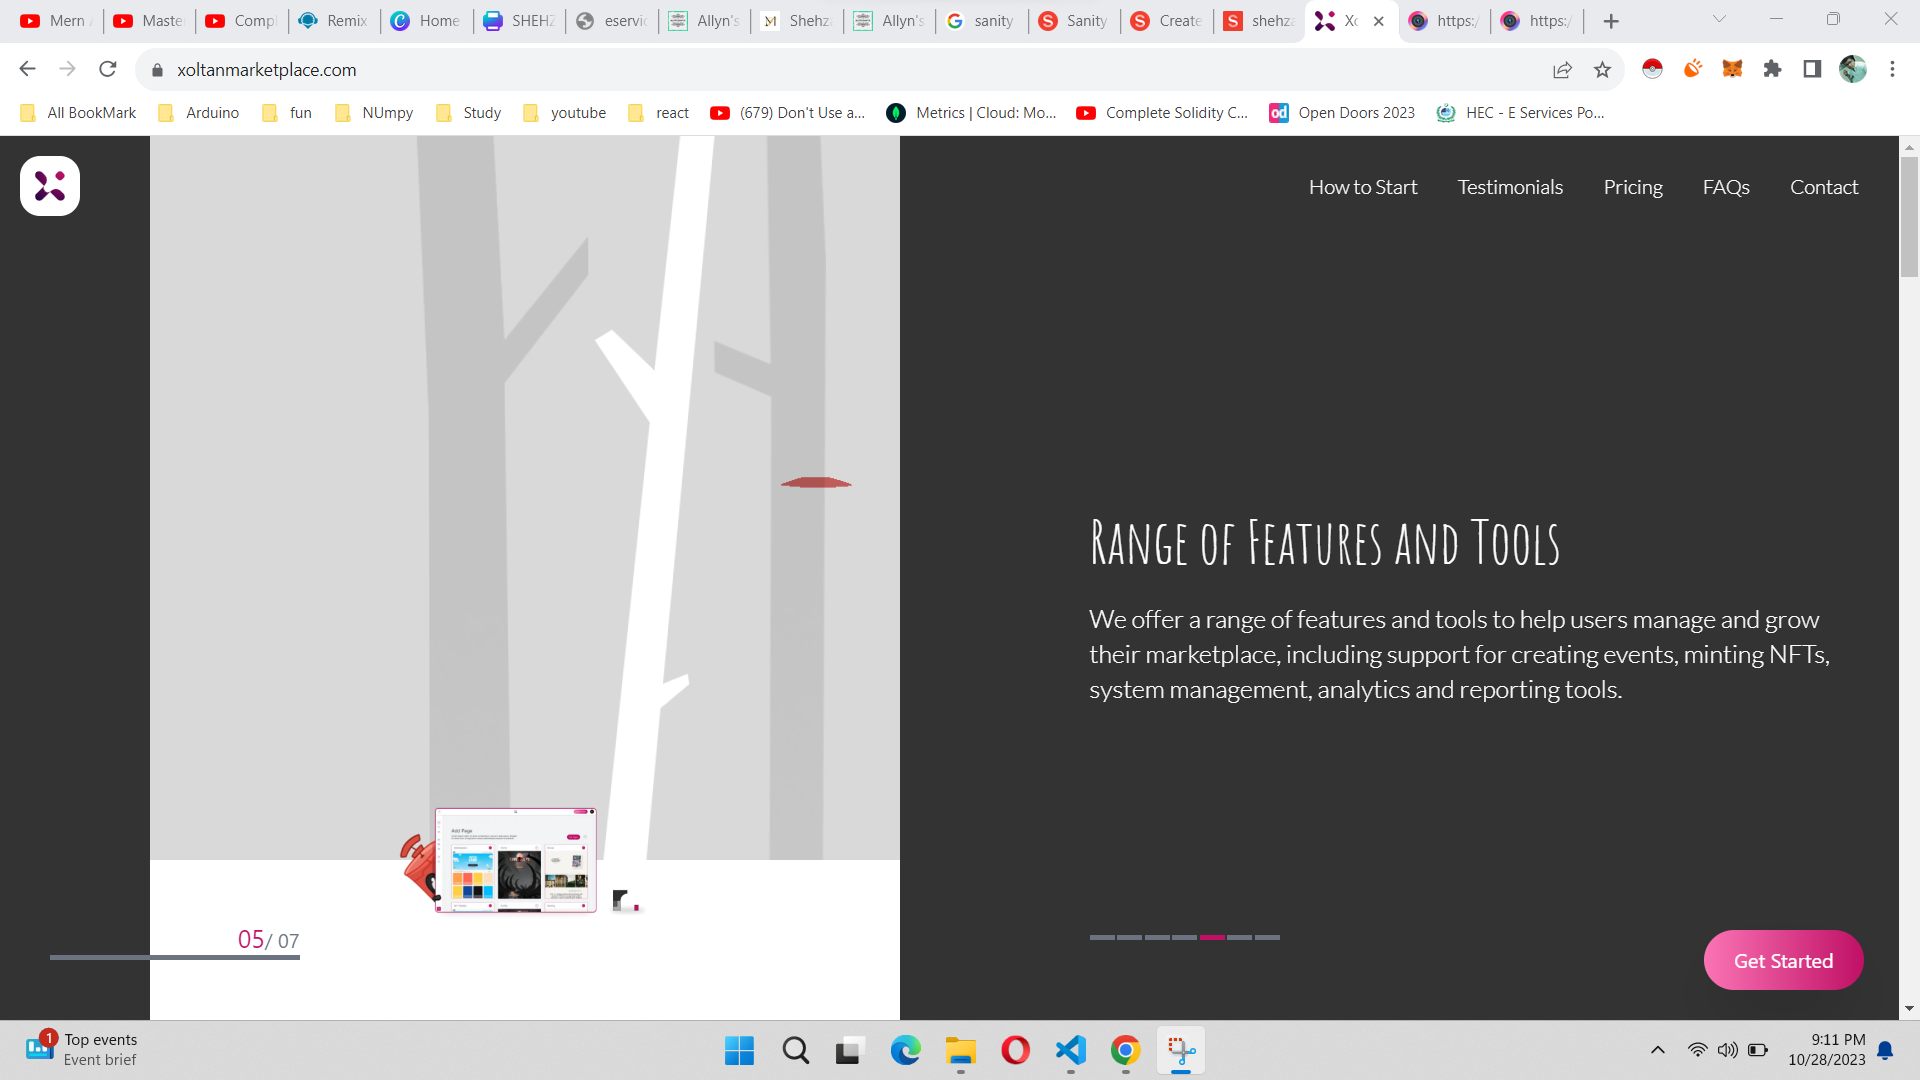This screenshot has width=1920, height=1080.
Task: Close the Xoltan marketplace tab
Action: click(x=1379, y=21)
